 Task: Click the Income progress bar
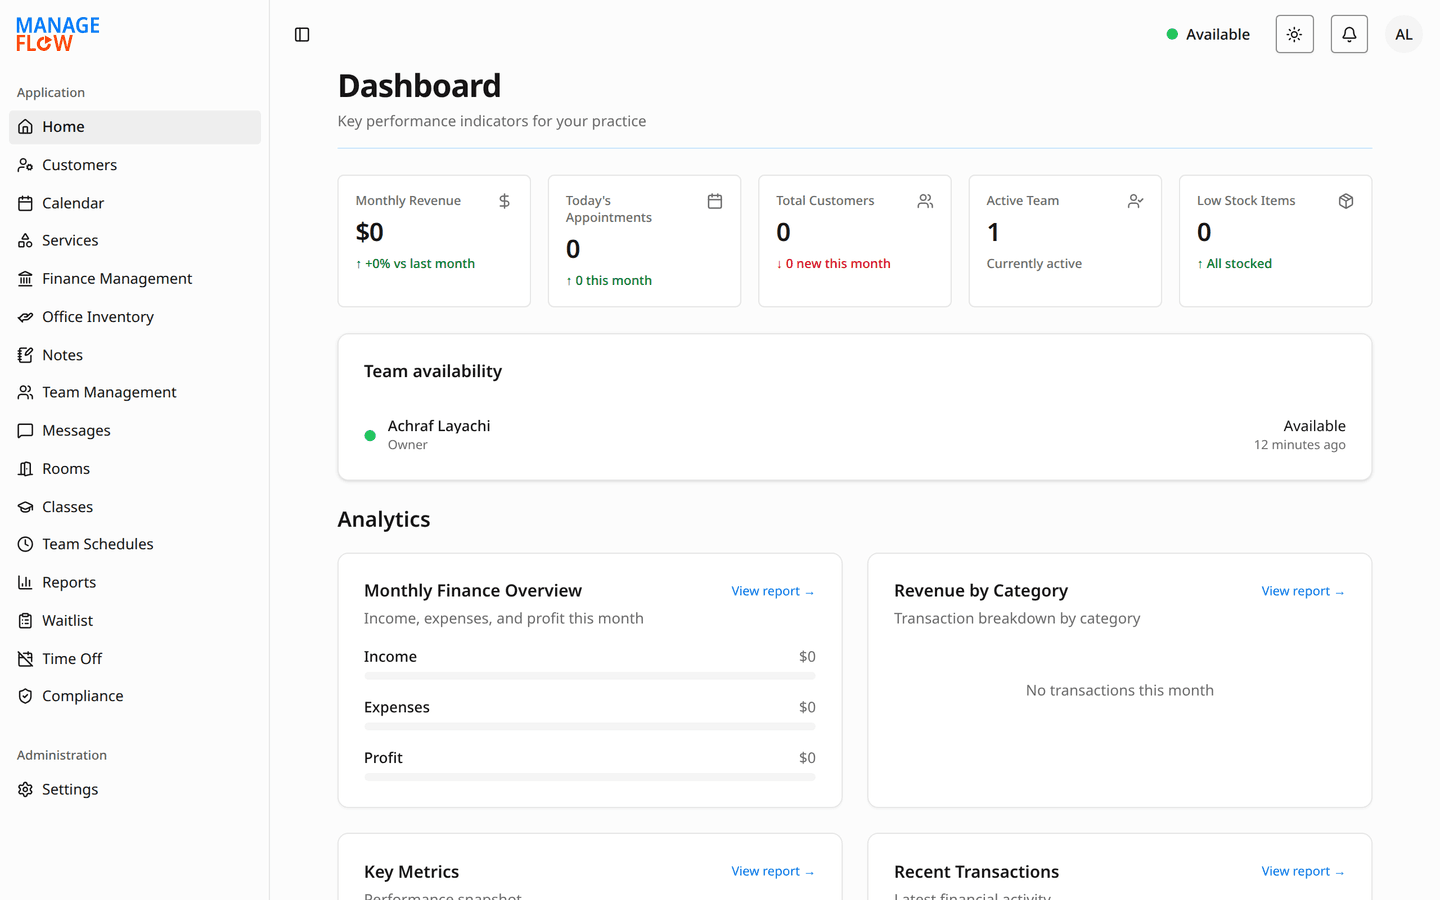[590, 676]
